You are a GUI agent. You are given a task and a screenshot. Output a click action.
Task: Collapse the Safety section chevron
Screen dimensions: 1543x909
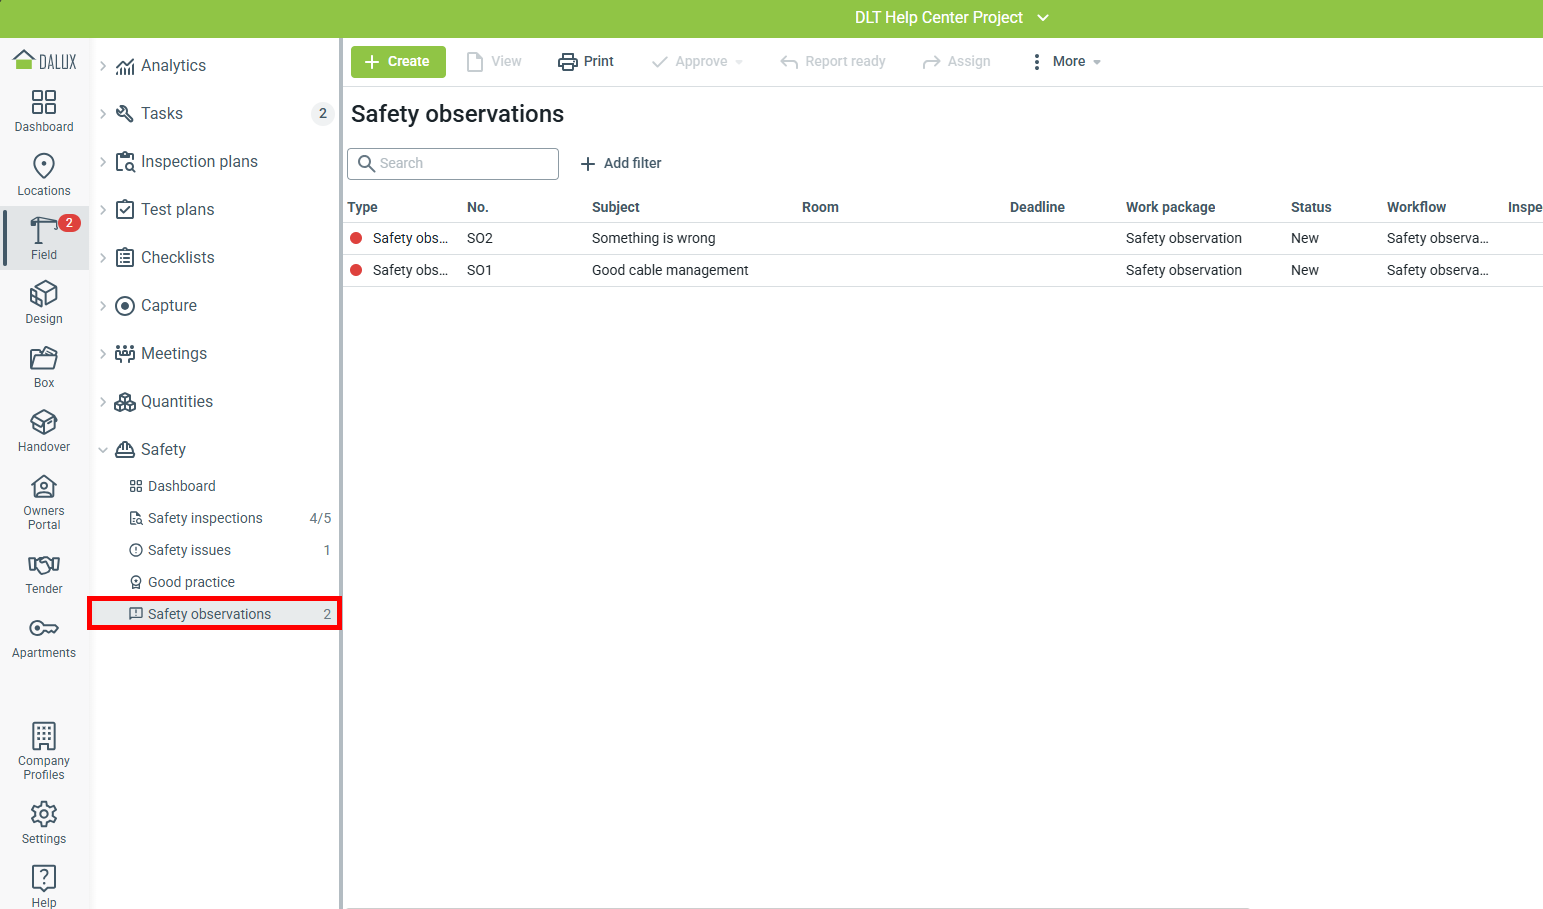pos(103,450)
